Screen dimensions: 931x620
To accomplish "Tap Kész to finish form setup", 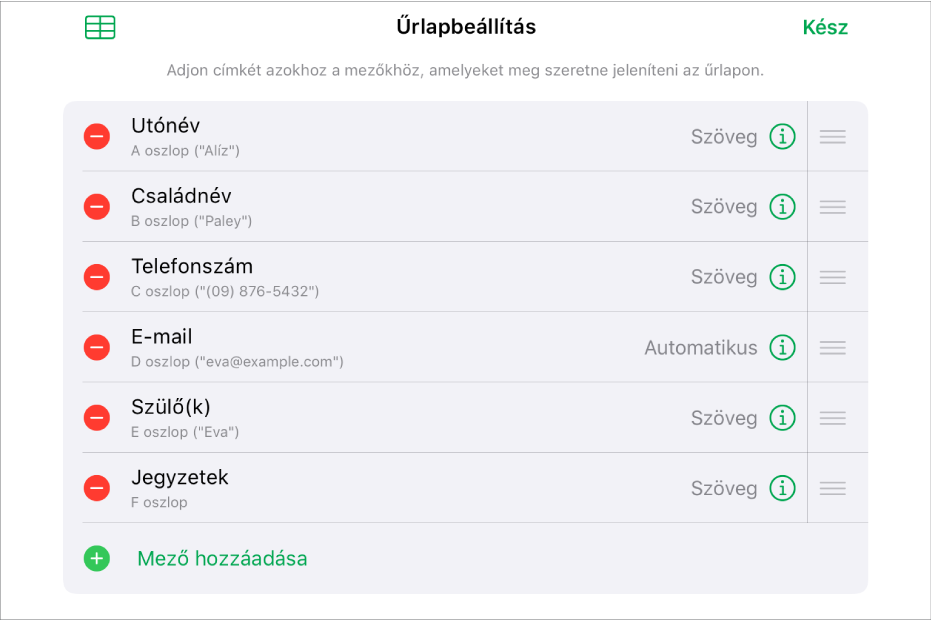I will 824,27.
